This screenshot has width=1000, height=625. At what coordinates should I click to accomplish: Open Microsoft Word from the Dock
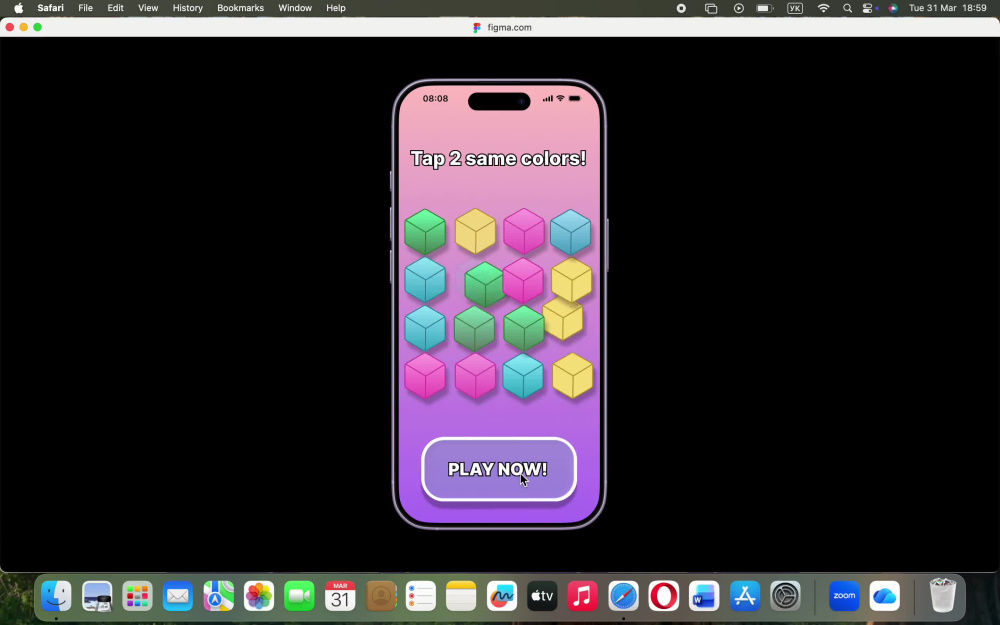704,596
